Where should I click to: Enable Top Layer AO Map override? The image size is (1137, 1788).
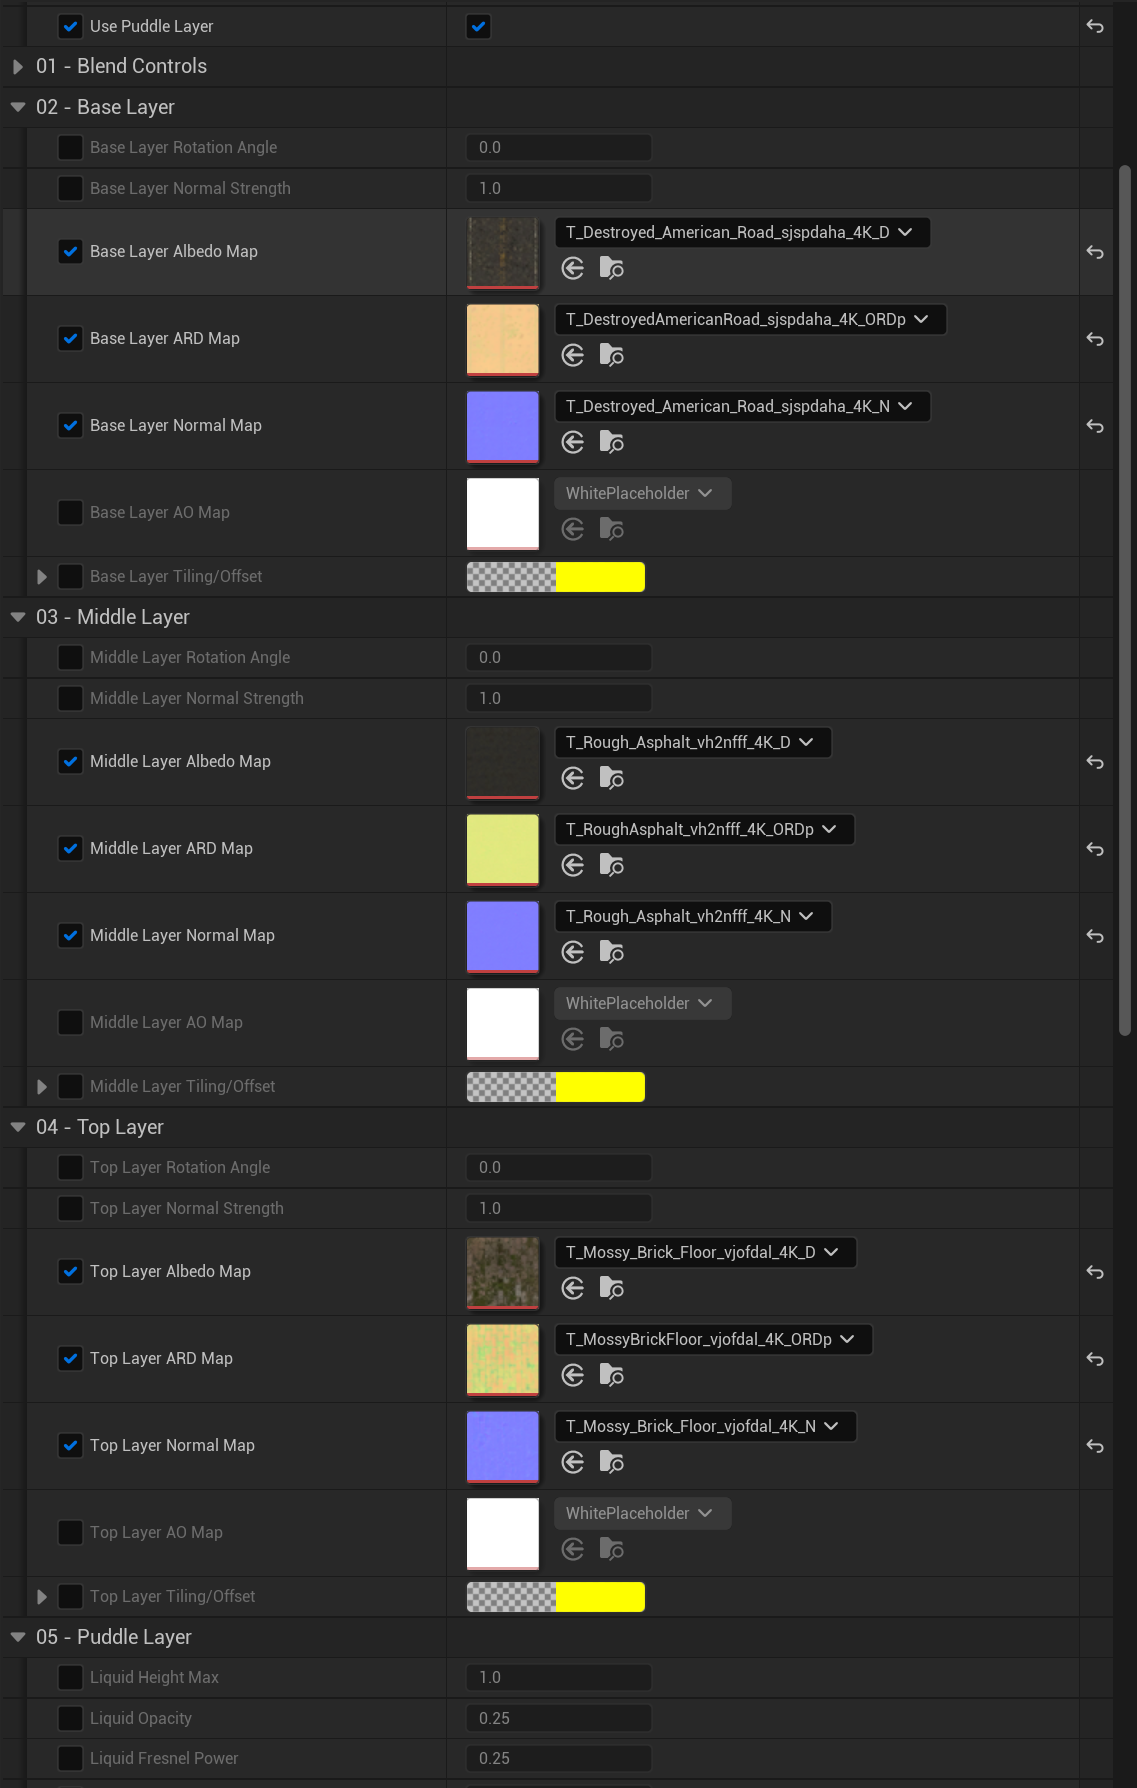70,1532
